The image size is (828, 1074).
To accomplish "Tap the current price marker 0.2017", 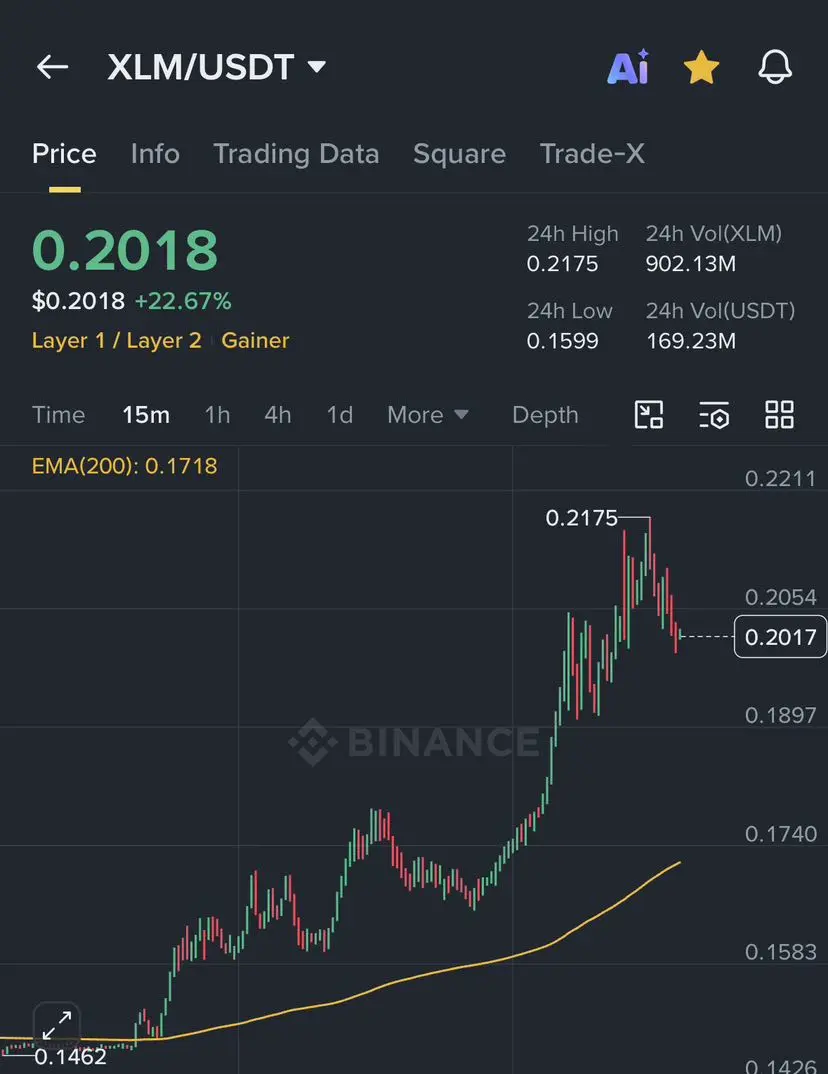I will click(x=780, y=637).
